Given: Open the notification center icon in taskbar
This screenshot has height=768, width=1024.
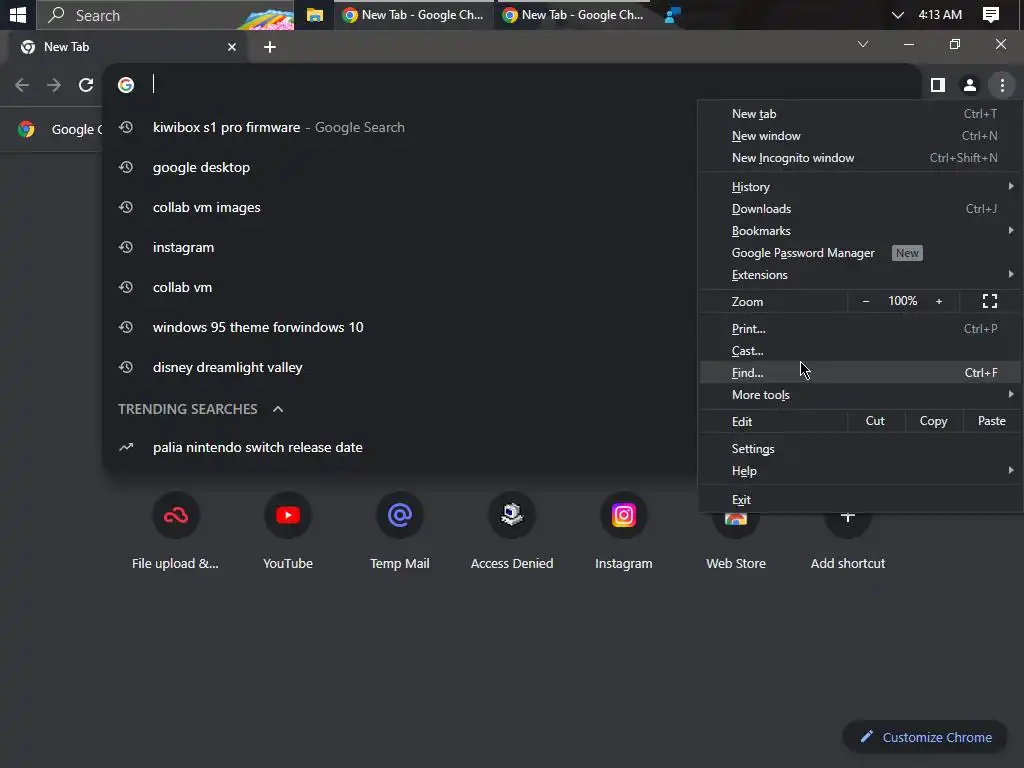Looking at the screenshot, I should tap(991, 15).
